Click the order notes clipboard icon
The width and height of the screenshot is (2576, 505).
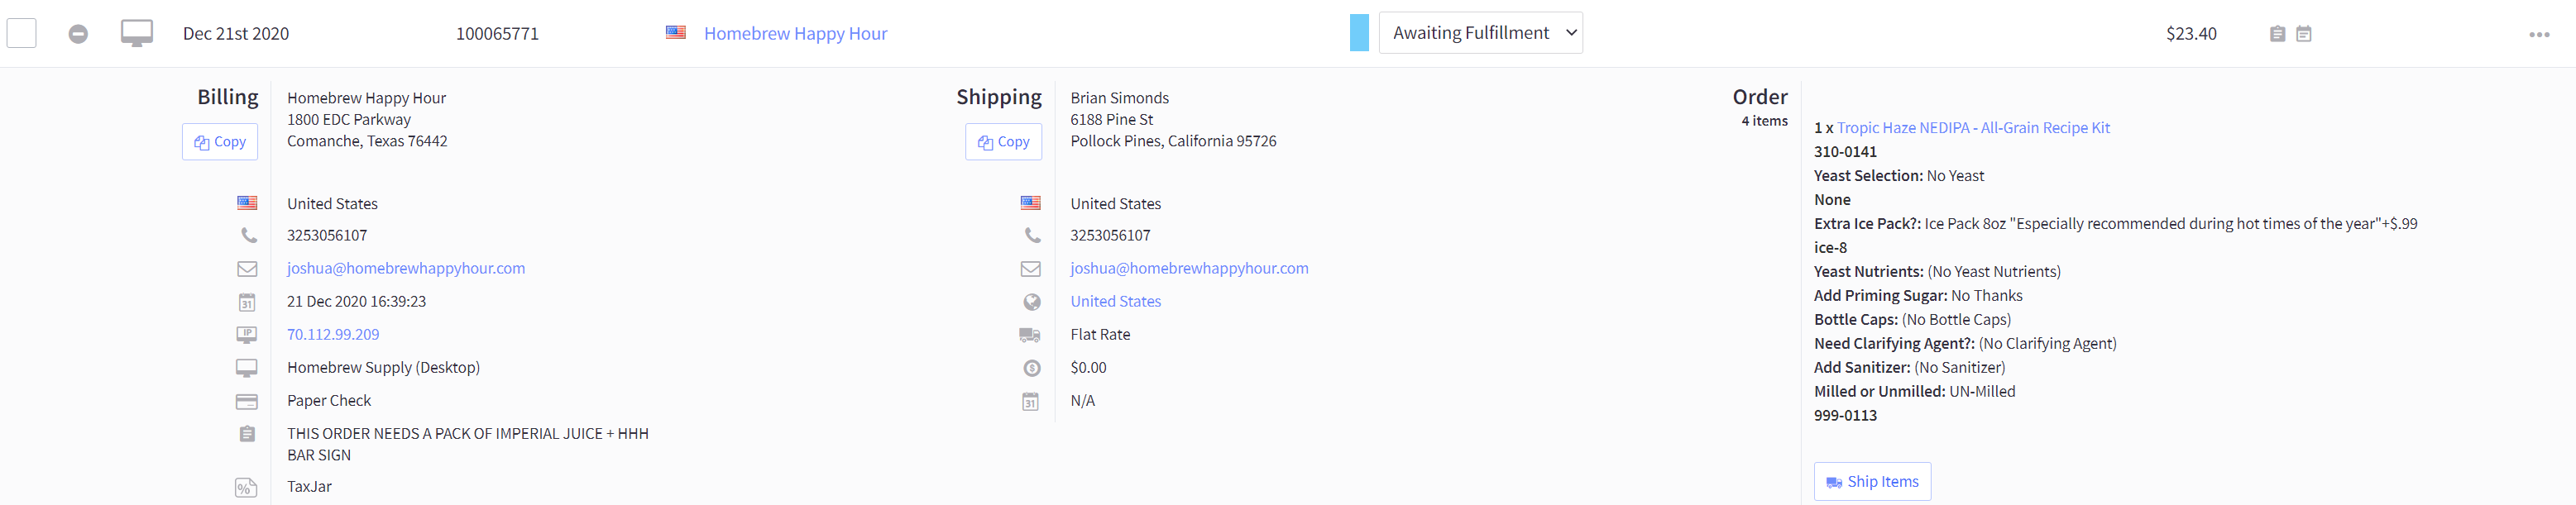[x=2277, y=34]
